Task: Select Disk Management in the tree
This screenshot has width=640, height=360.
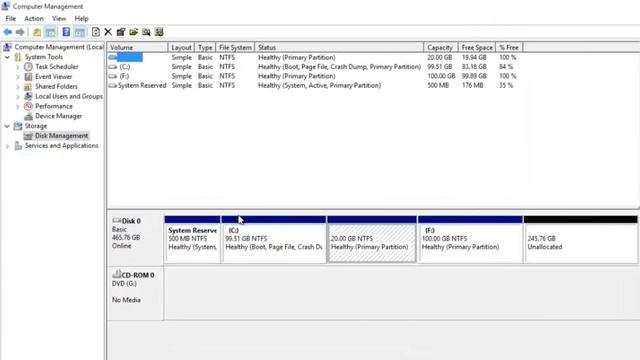Action: tap(61, 136)
